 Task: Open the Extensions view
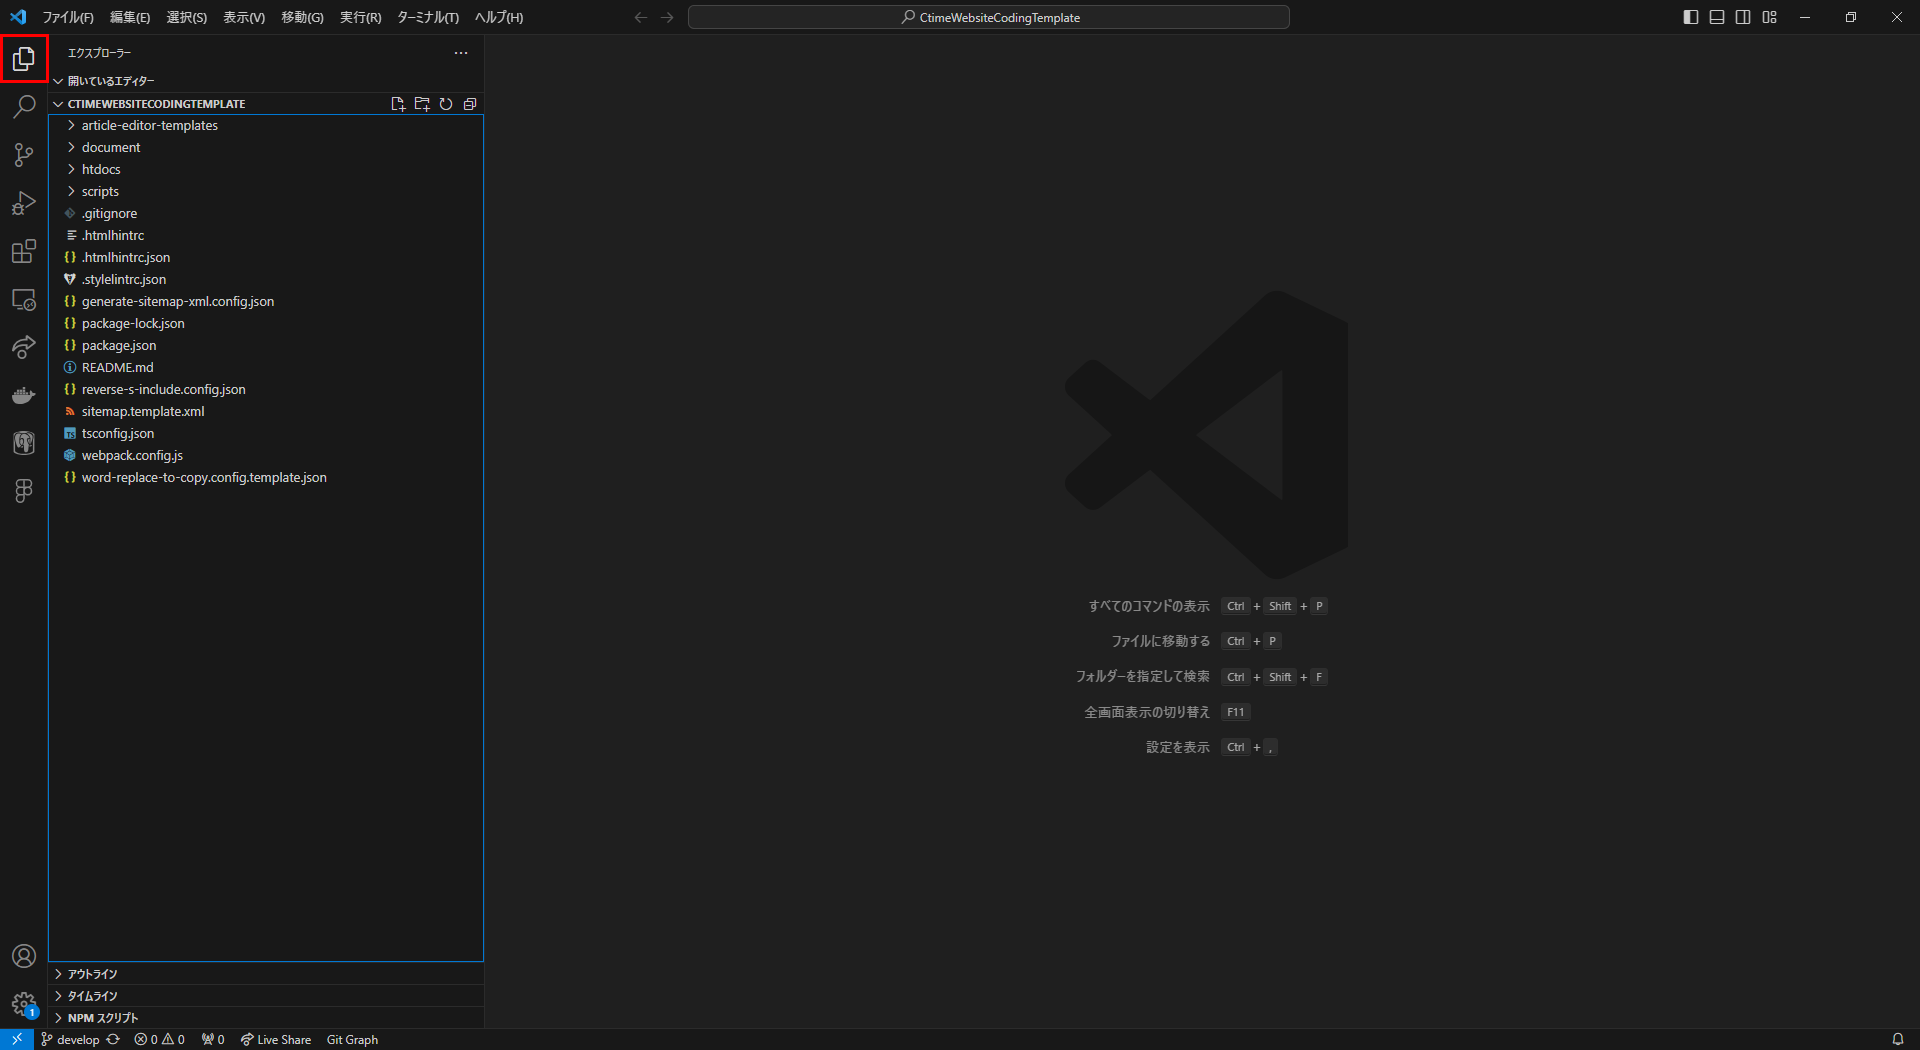(24, 251)
